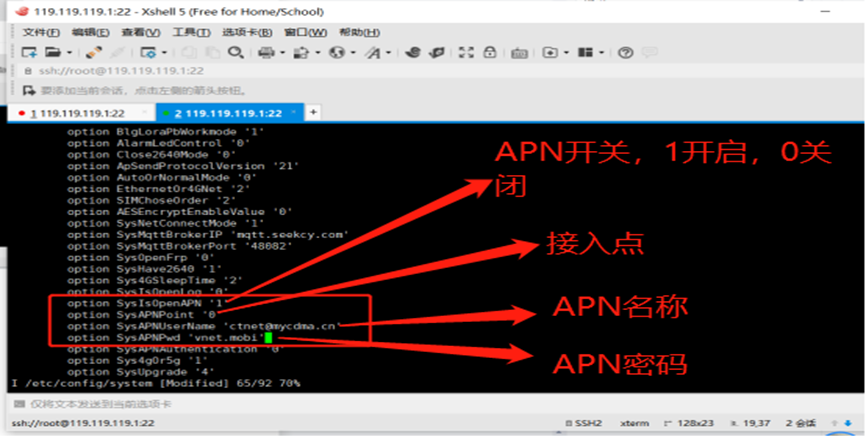The height and width of the screenshot is (437, 866).
Task: Launch Xftp from the toolbar icon
Action: (413, 52)
